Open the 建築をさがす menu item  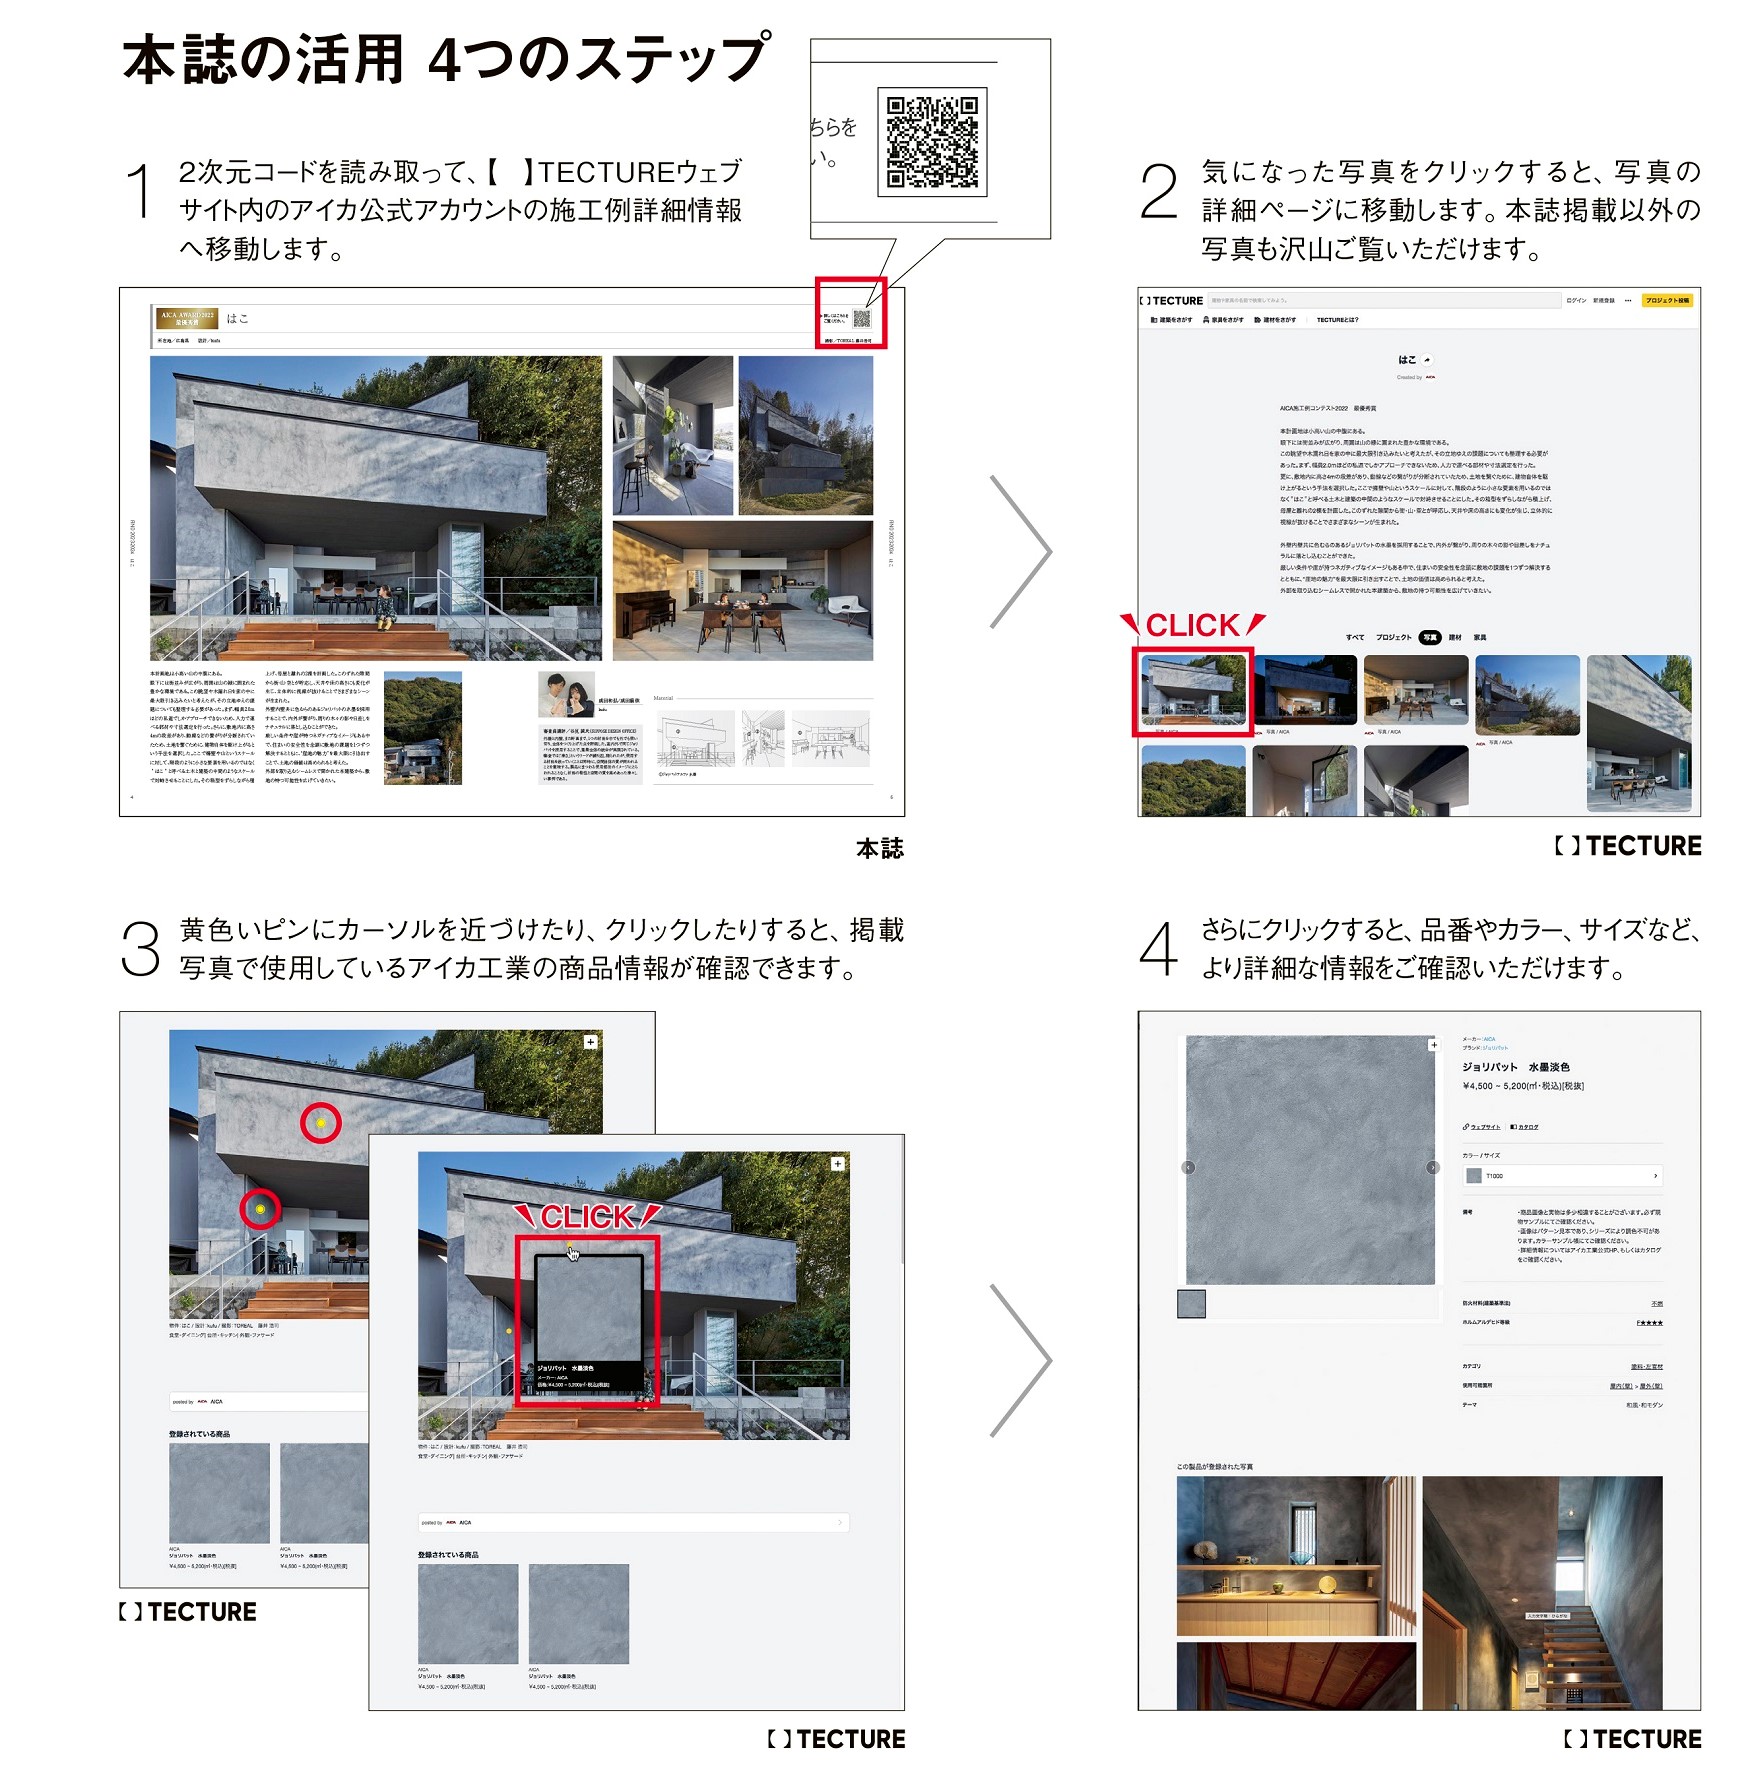(x=1172, y=320)
